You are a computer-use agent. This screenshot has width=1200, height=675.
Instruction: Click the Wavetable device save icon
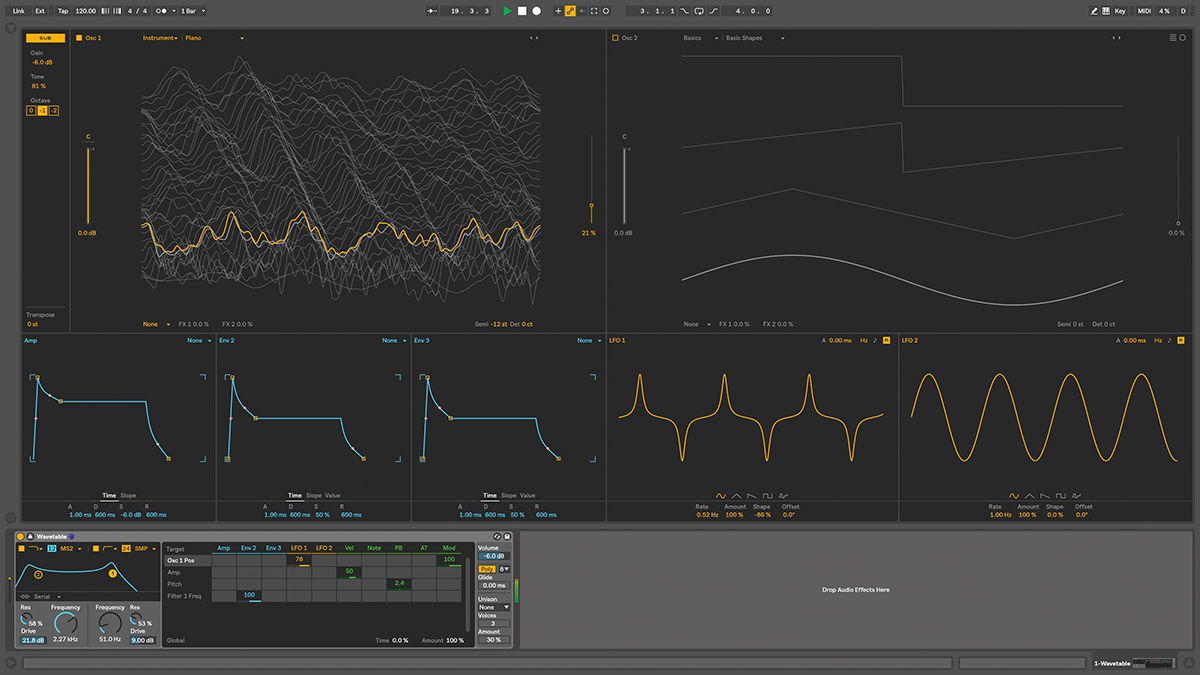coord(508,537)
